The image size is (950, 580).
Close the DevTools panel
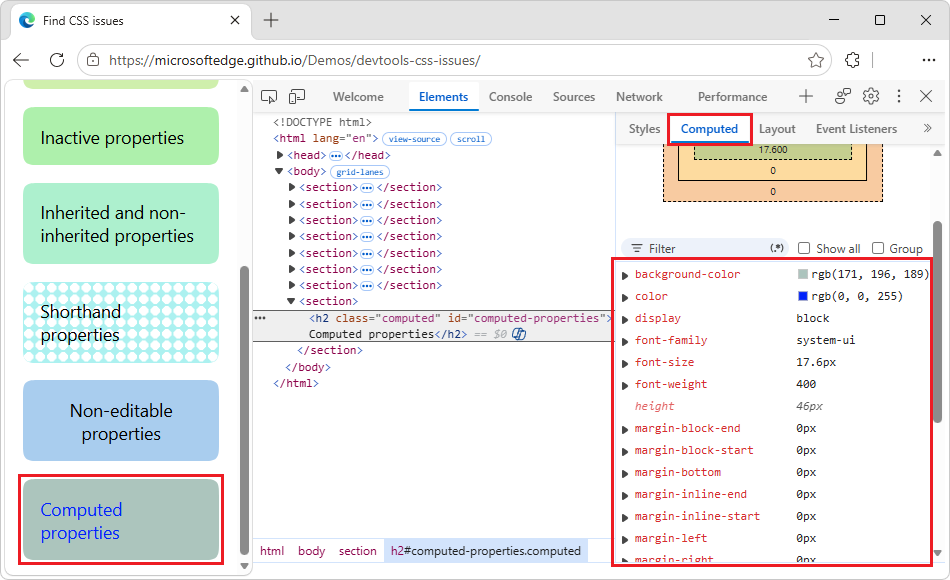pos(926,96)
